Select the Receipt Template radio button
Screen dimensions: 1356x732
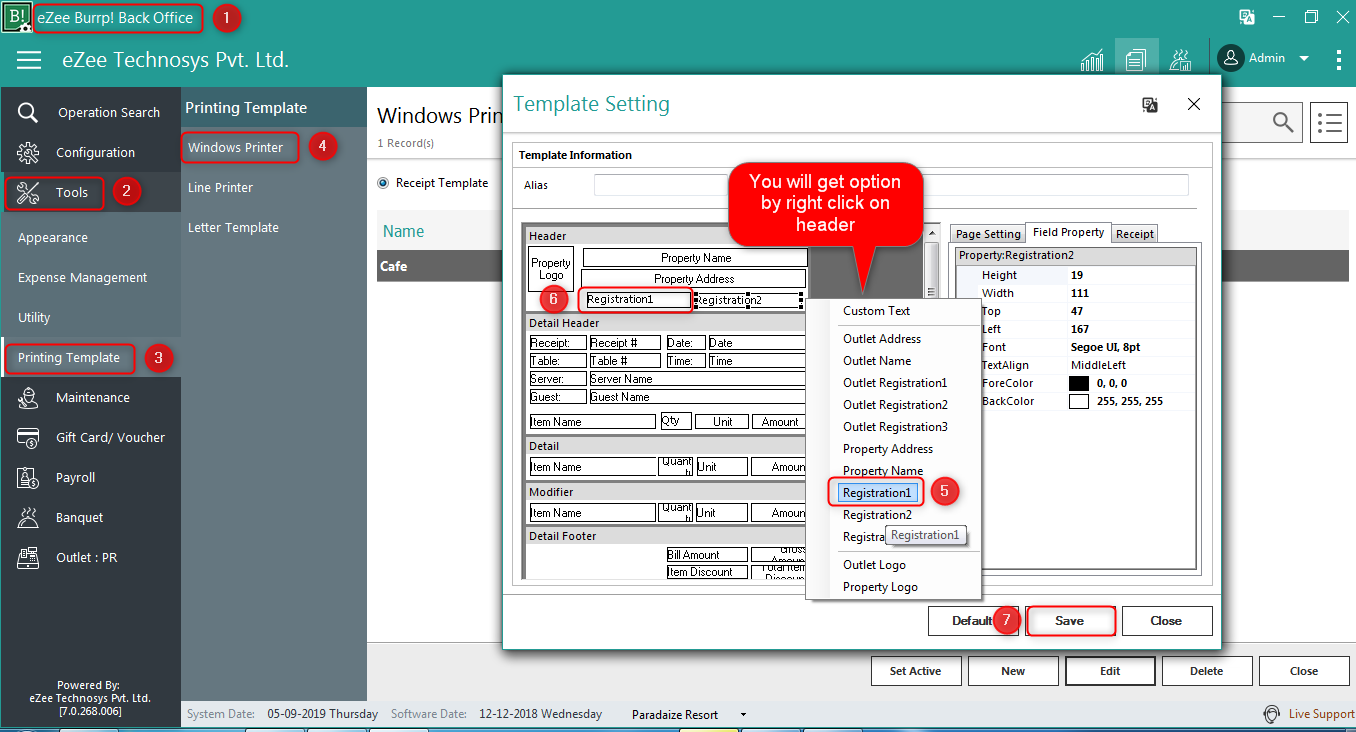(x=383, y=183)
